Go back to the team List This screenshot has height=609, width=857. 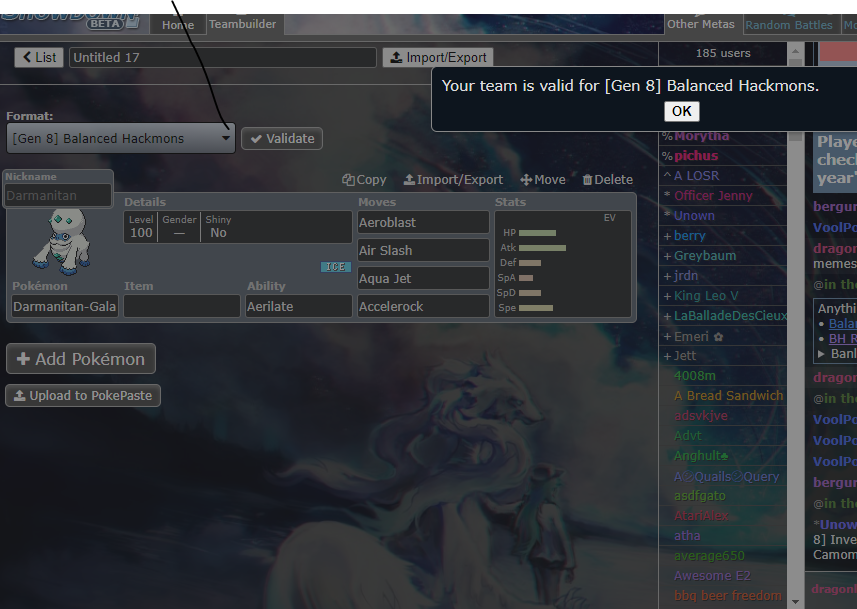point(39,57)
